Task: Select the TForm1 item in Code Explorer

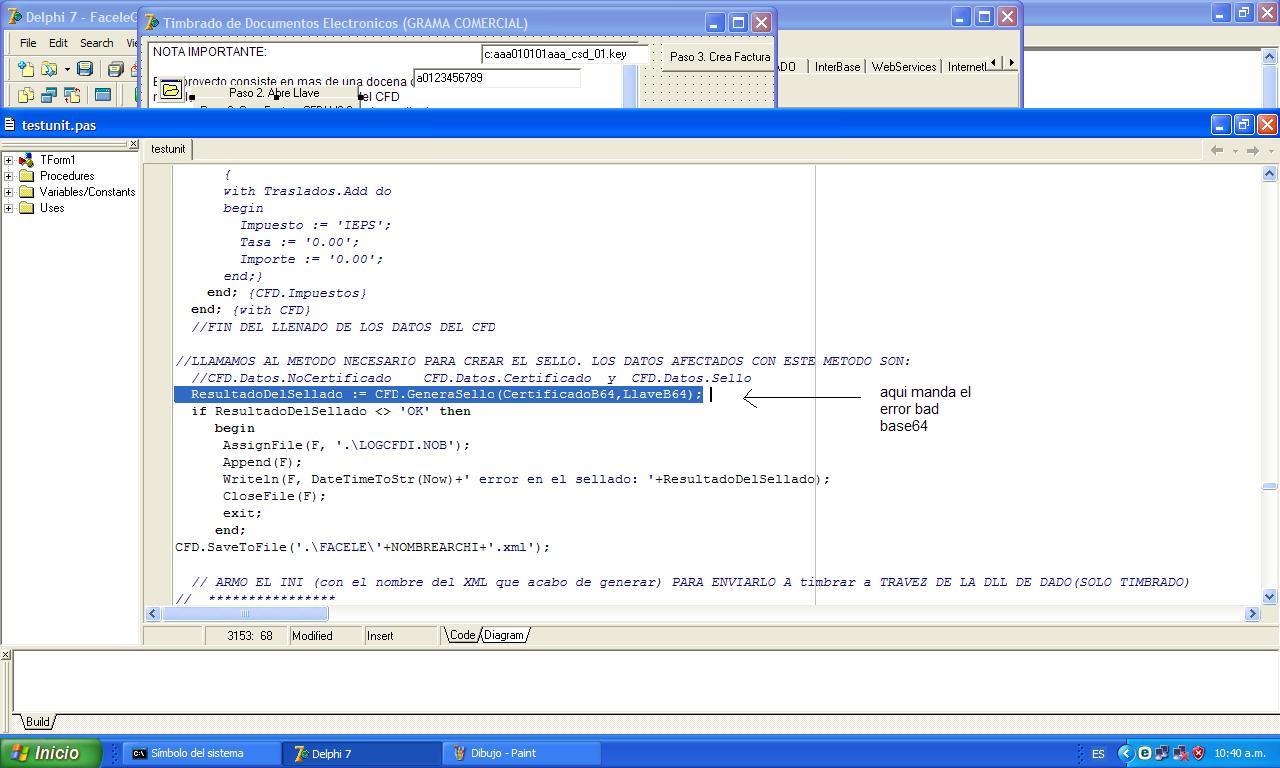Action: tap(57, 160)
